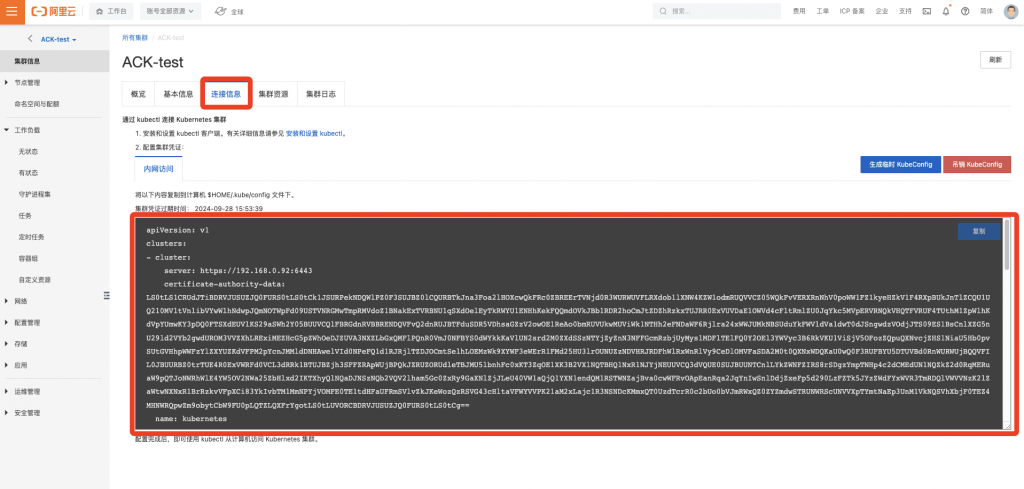Go back with sidebar left arrow
This screenshot has height=489, width=1024.
30,39
